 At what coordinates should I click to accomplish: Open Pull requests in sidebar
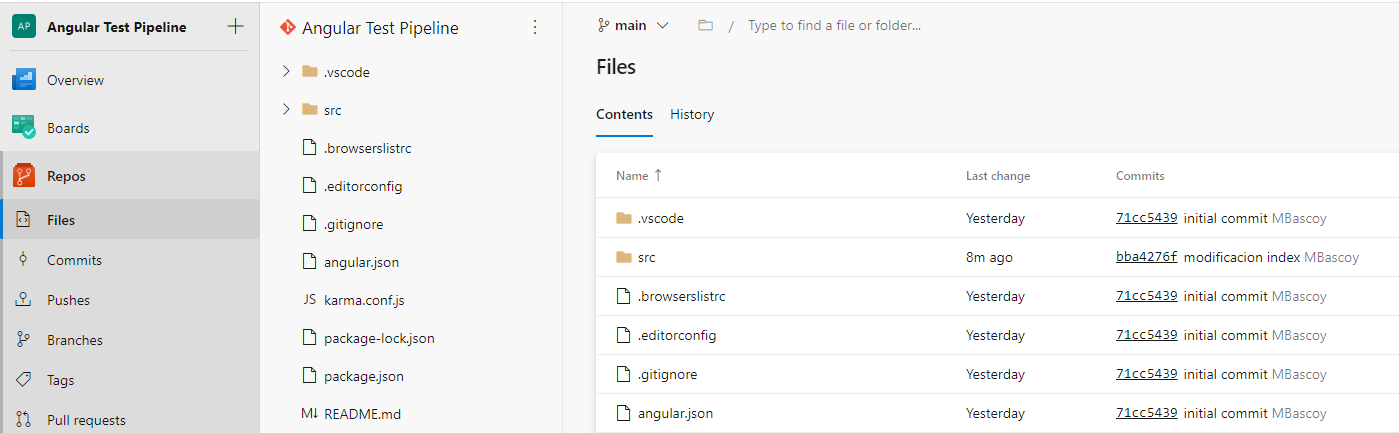coord(86,420)
